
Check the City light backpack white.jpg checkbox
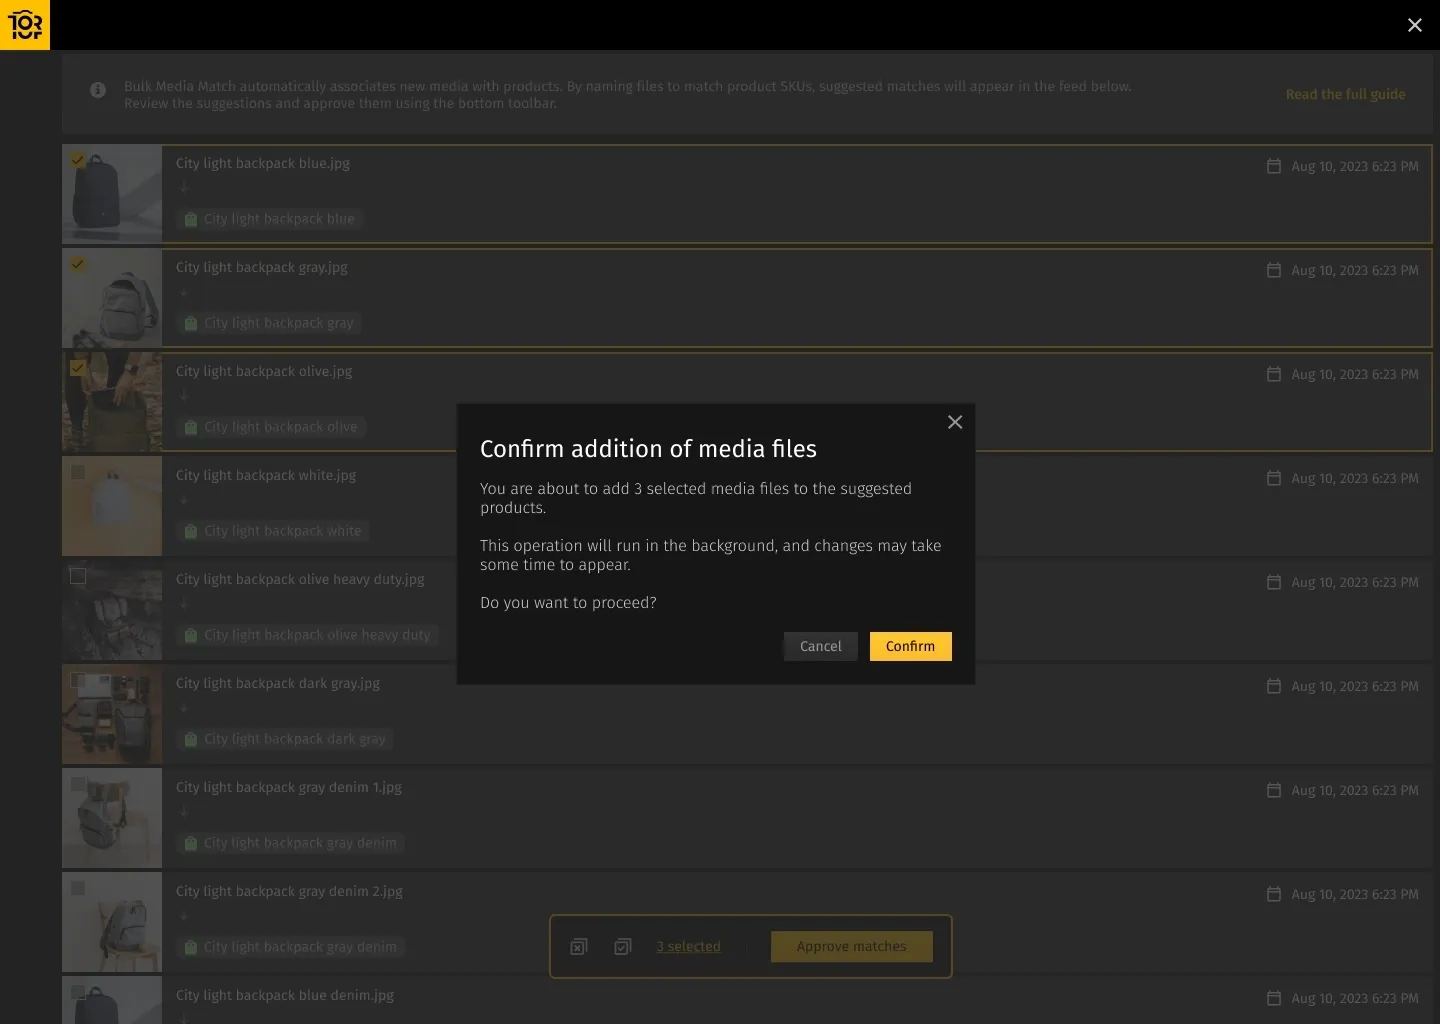click(78, 472)
